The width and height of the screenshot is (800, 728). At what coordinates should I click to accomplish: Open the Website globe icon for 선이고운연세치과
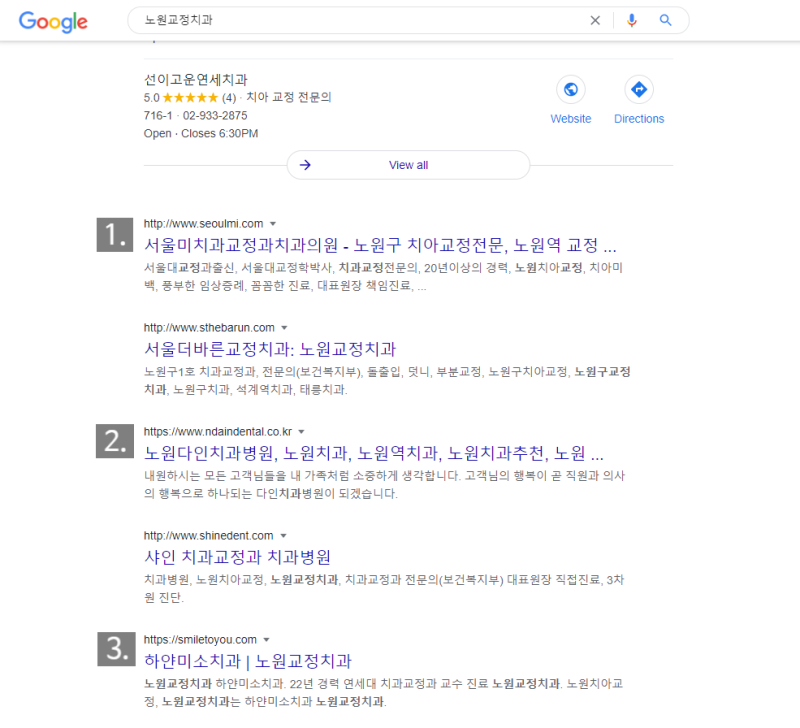click(x=570, y=90)
